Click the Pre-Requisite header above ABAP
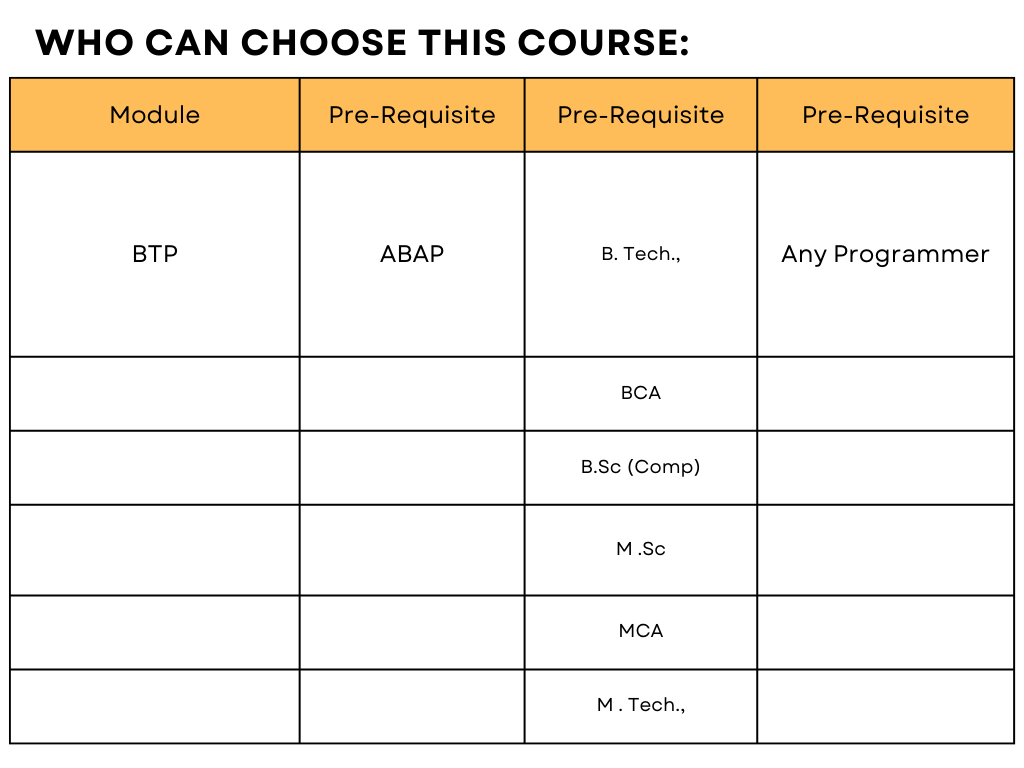Viewport: 1024px width, 768px height. [x=412, y=115]
